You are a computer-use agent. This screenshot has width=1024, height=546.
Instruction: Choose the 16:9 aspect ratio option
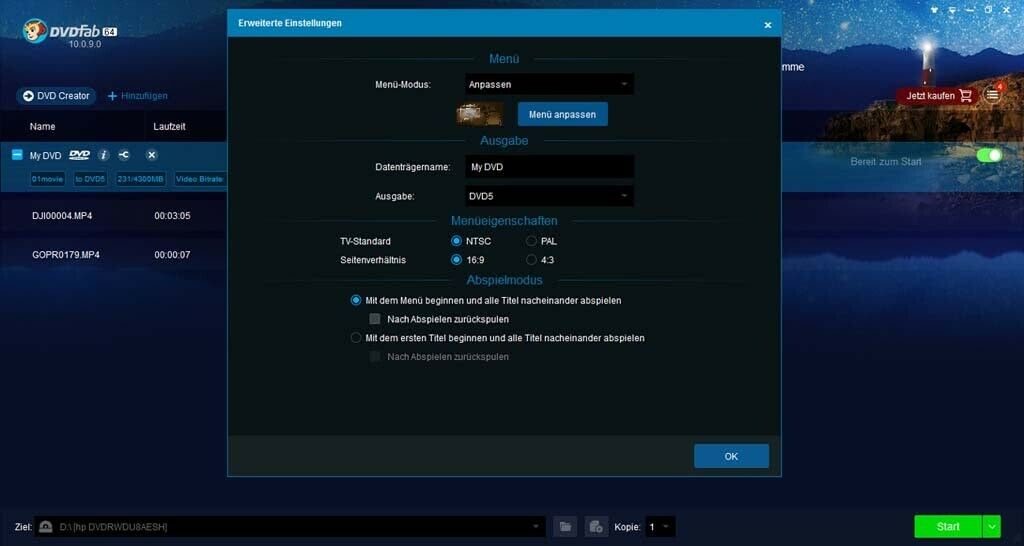(456, 260)
